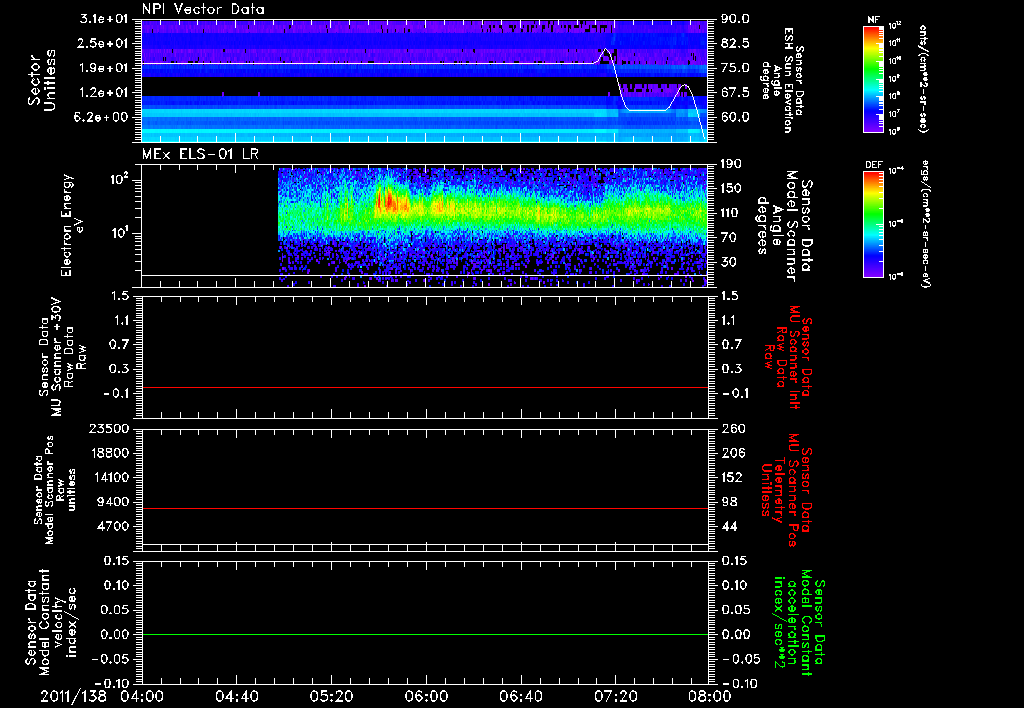Click the NF color scale bar
The width and height of the screenshot is (1024, 708).
click(x=873, y=79)
